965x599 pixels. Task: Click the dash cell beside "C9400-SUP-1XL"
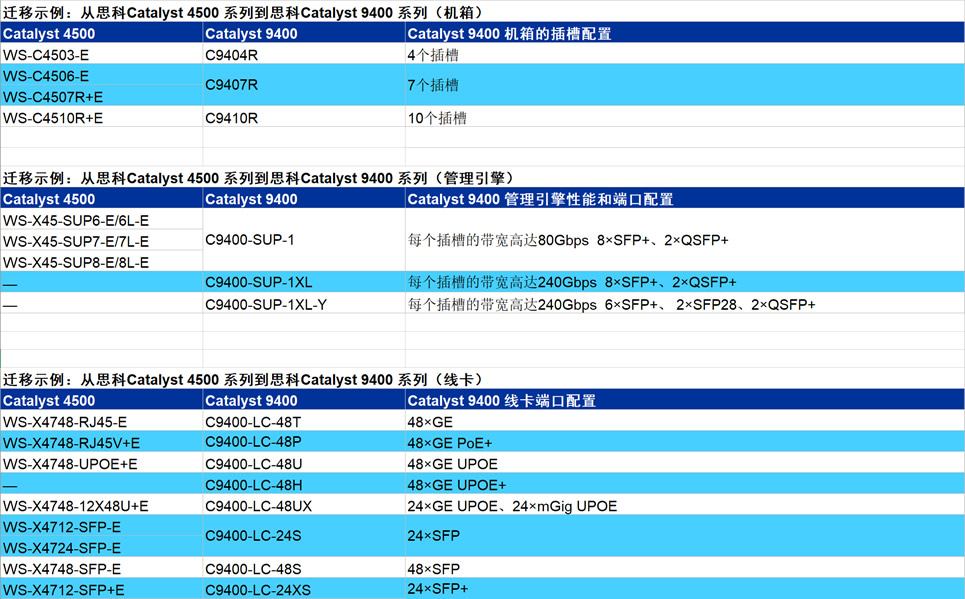pos(102,282)
